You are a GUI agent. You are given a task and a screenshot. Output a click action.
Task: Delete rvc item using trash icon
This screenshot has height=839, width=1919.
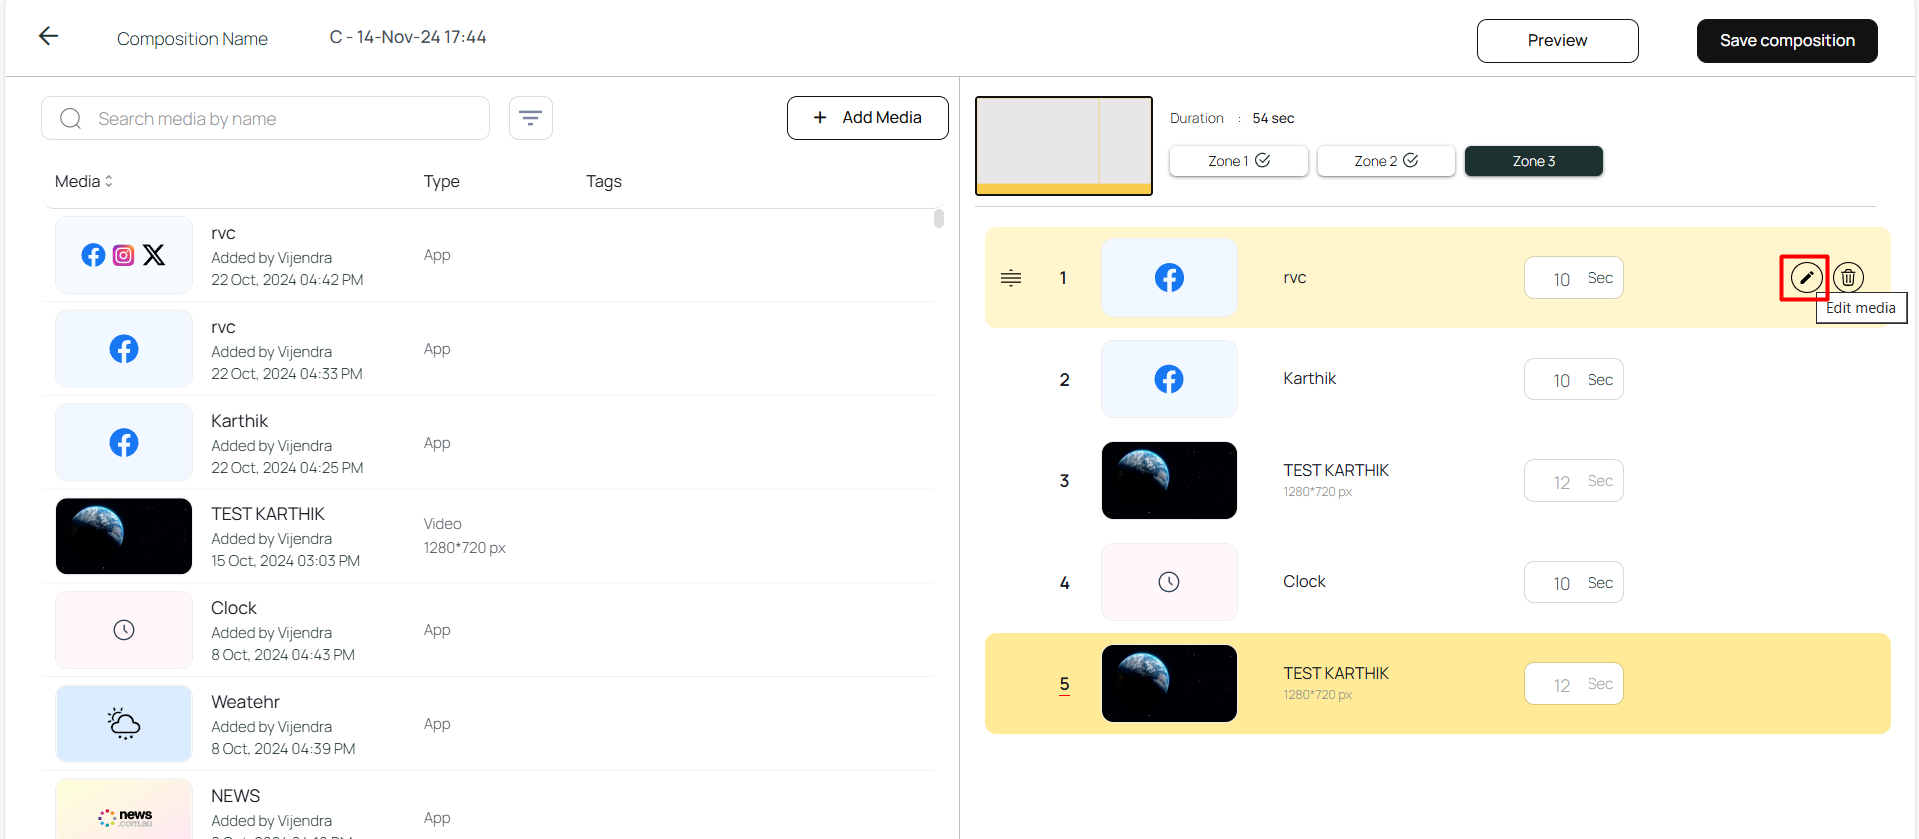tap(1848, 278)
